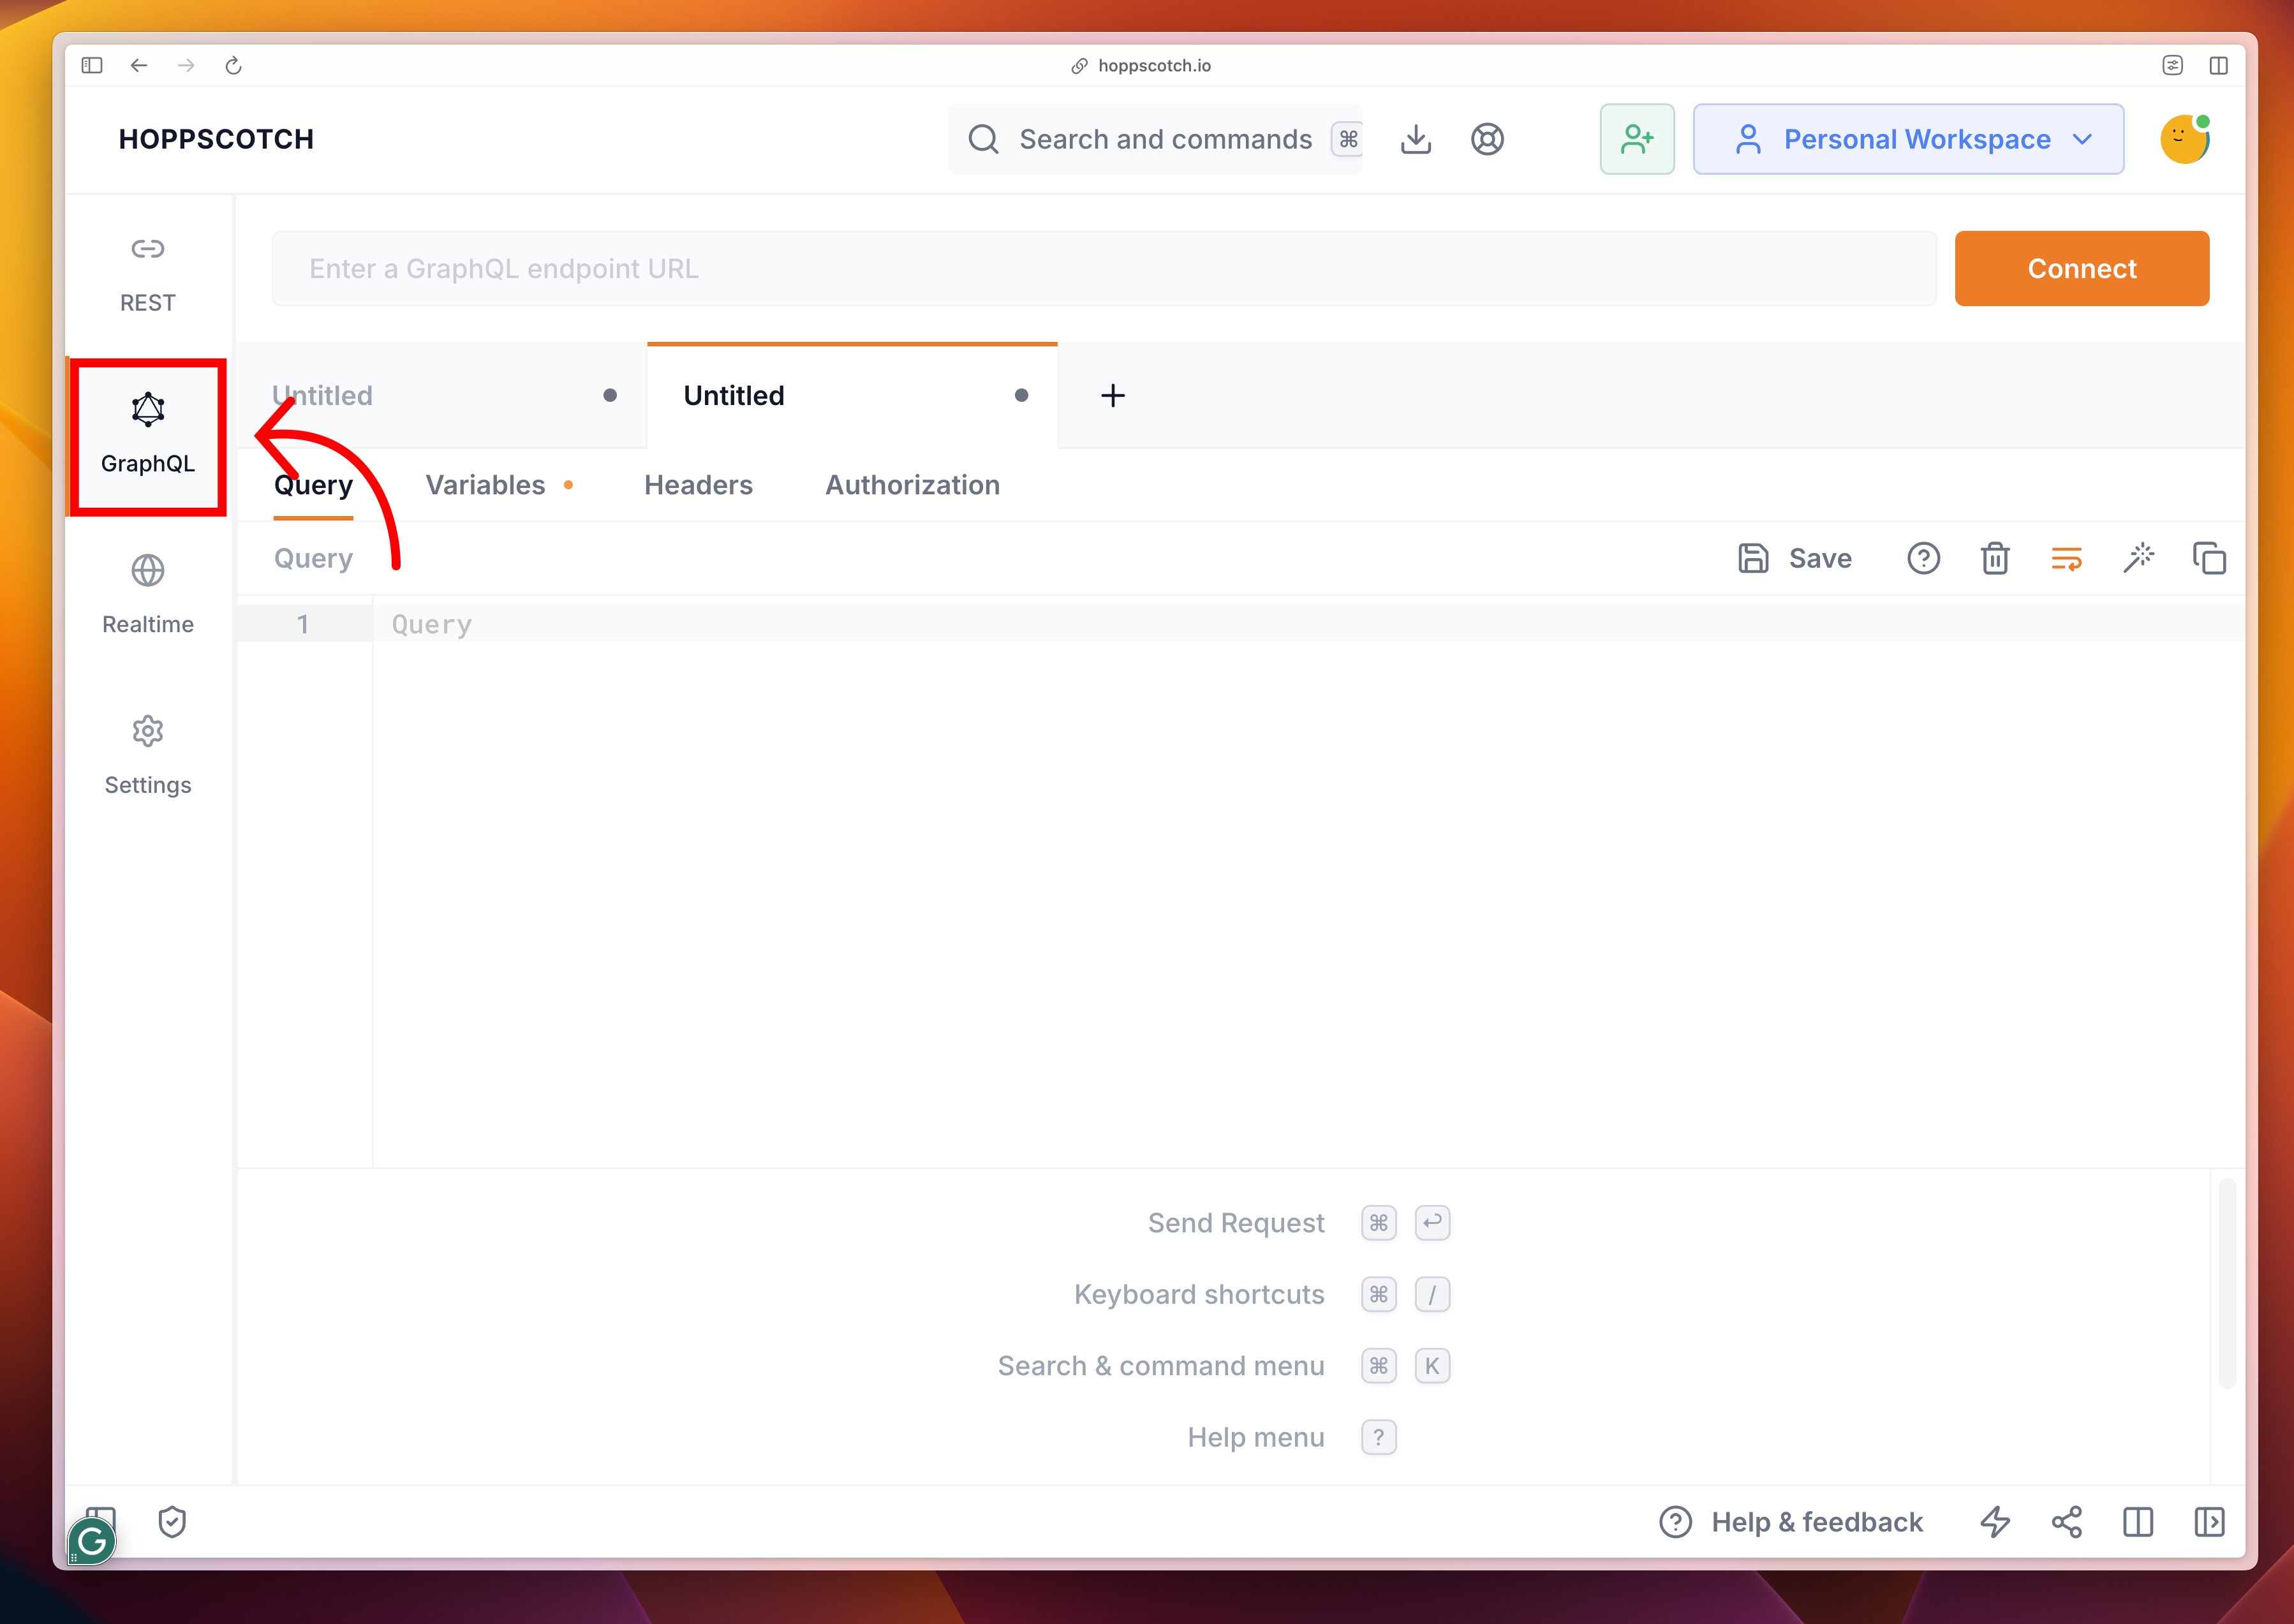Switch to the Query tab
The image size is (2294, 1624).
pyautogui.click(x=313, y=485)
